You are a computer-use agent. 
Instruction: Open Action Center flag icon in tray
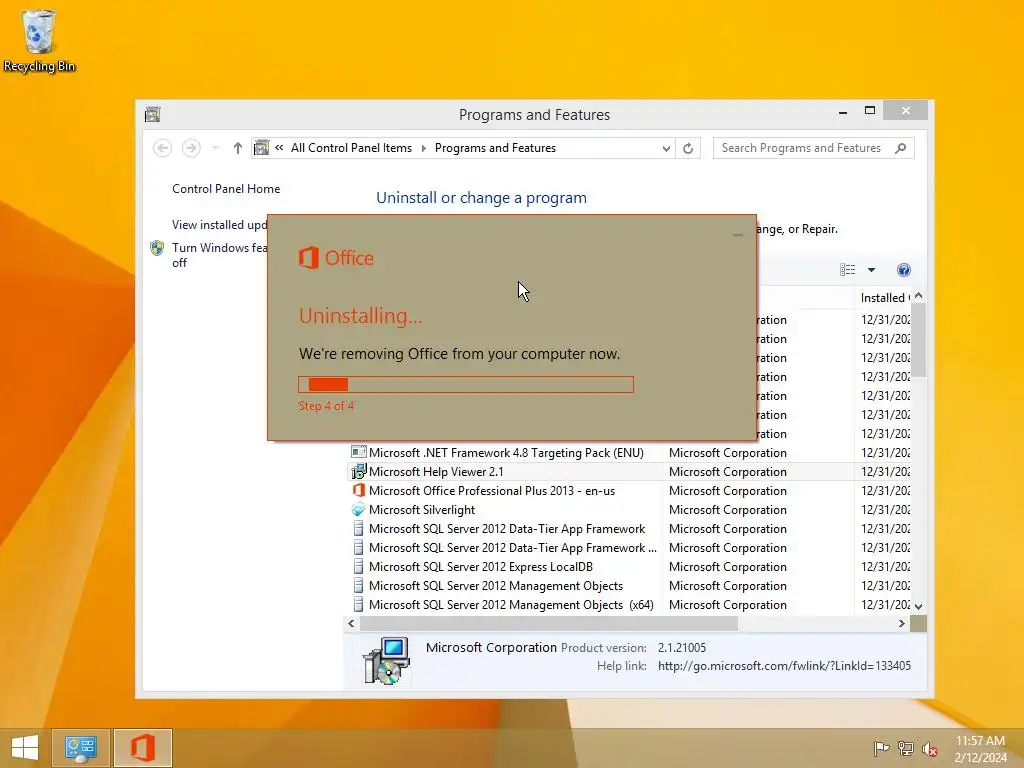click(x=881, y=748)
